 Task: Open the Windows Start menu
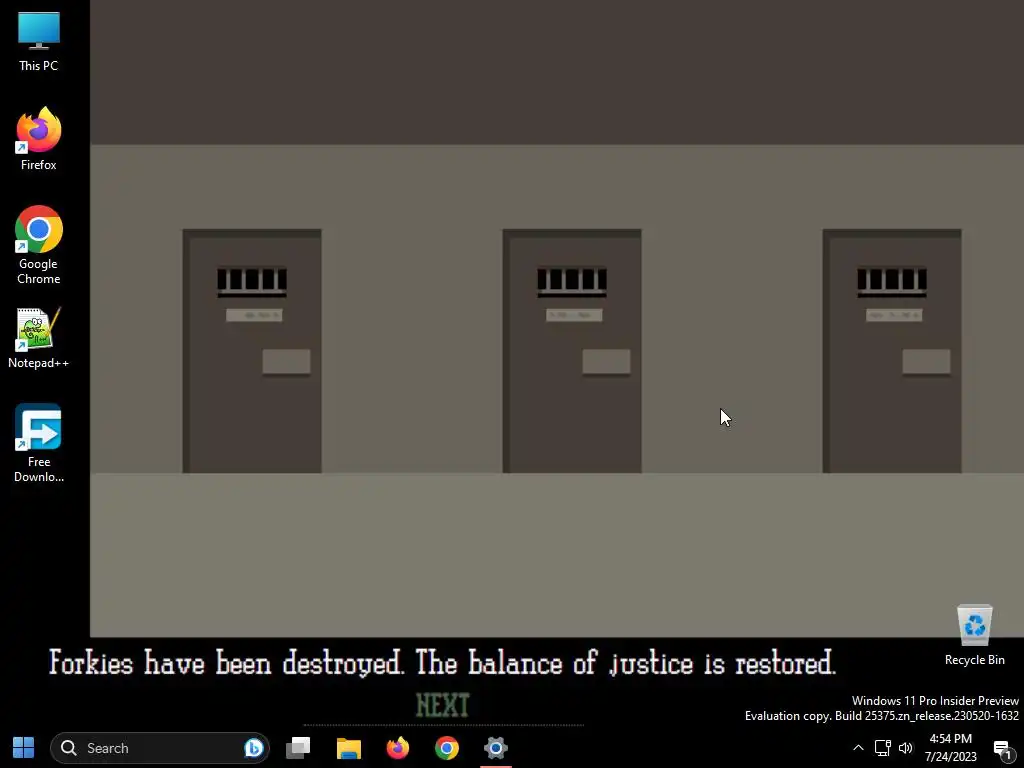(x=24, y=748)
